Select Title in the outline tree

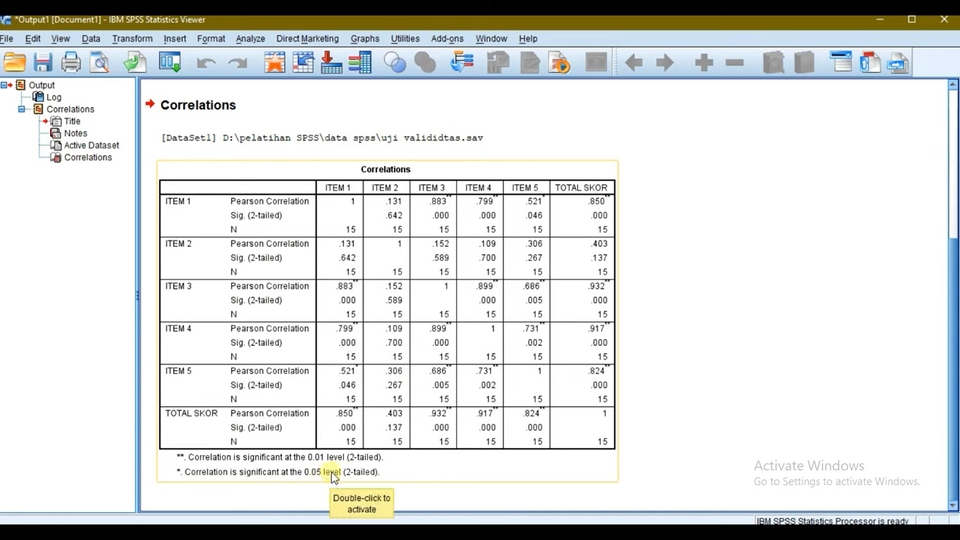click(72, 121)
